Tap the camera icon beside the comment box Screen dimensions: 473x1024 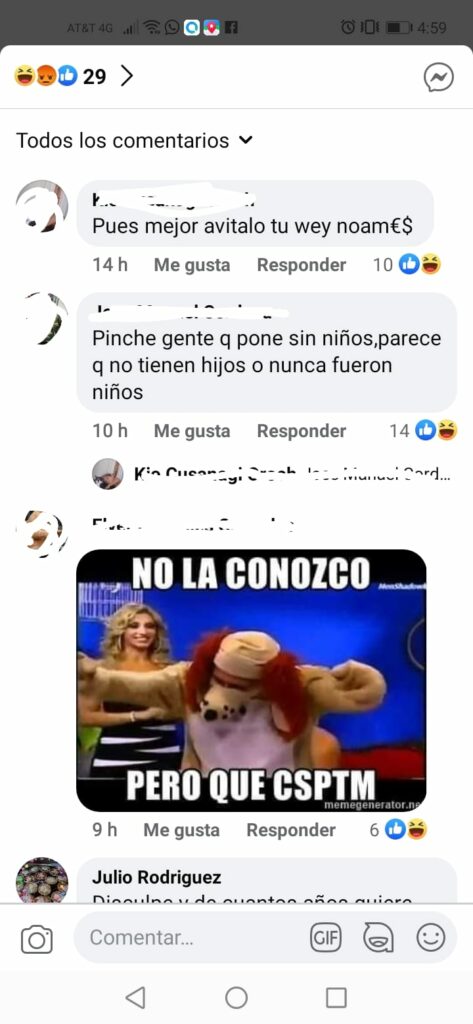[x=37, y=940]
